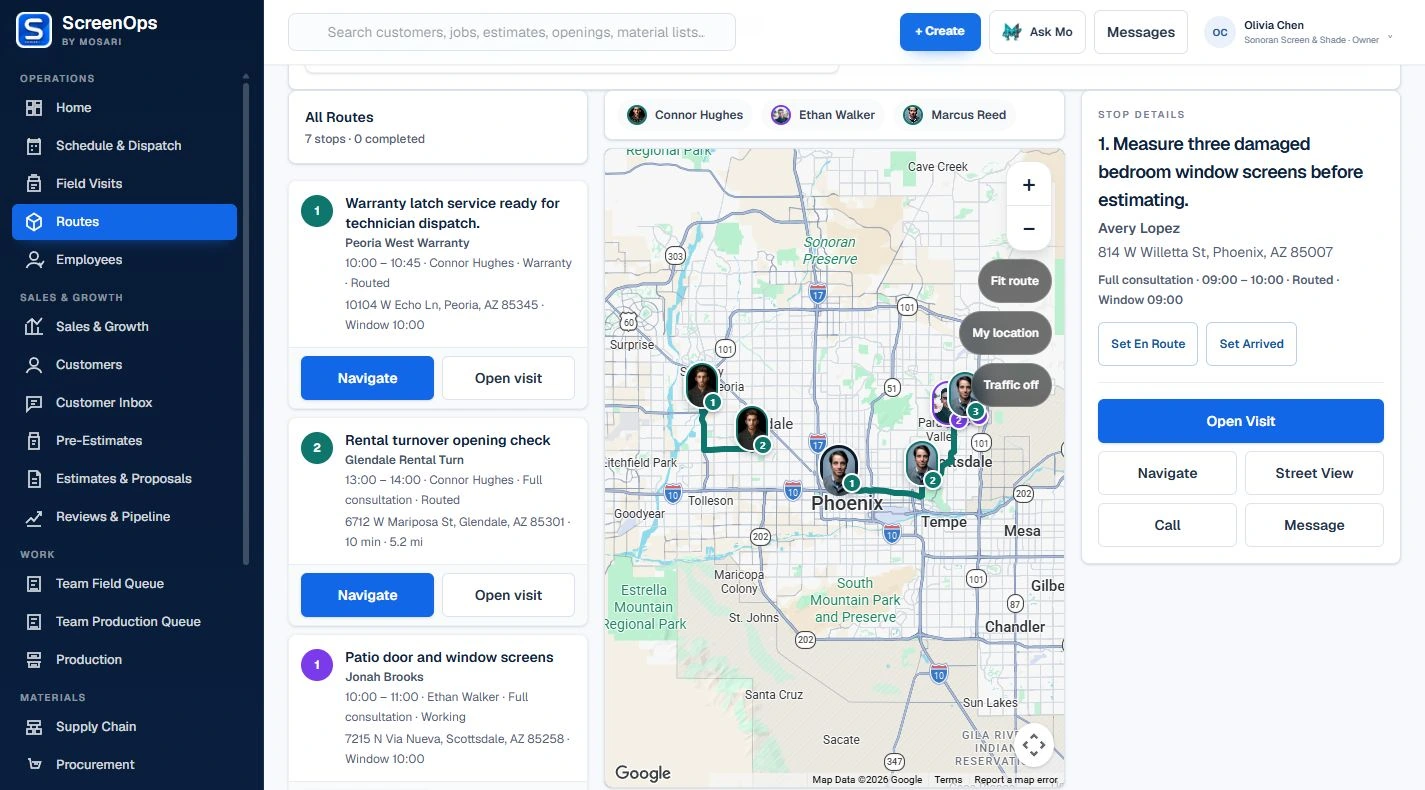Toggle Marcus Reed route filter chip
Image resolution: width=1425 pixels, height=790 pixels.
click(x=955, y=115)
